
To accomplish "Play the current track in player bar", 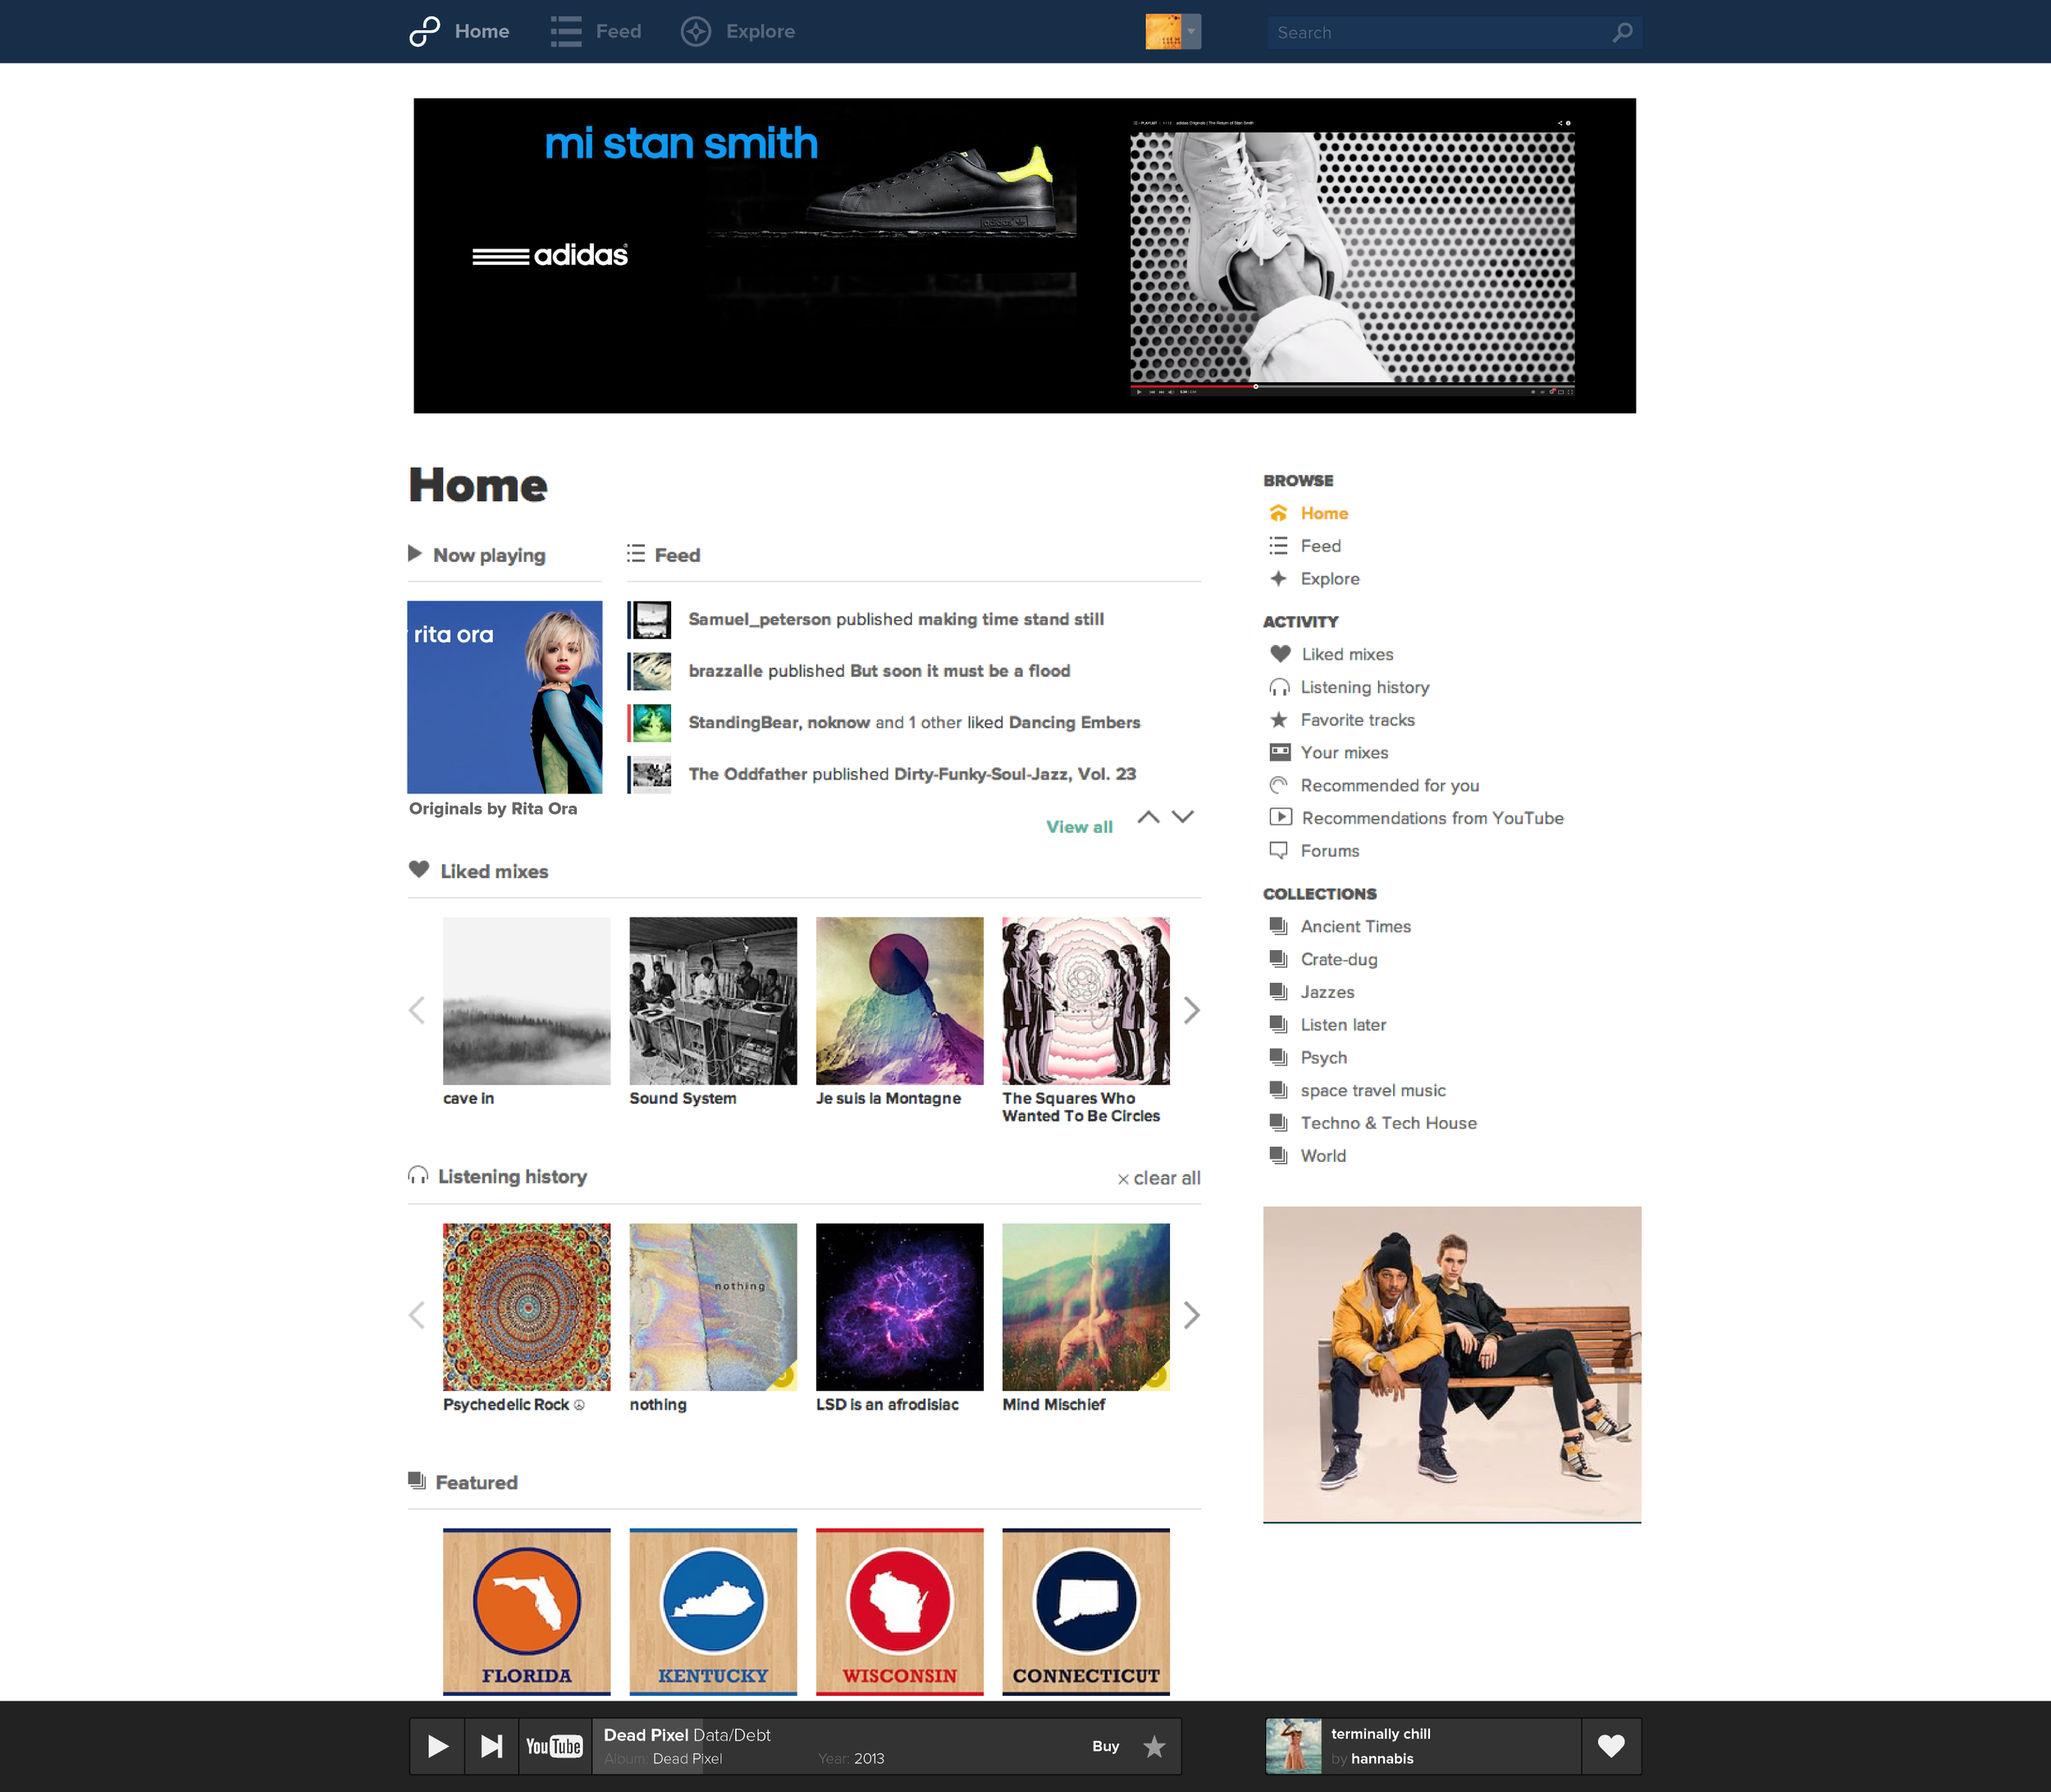I will (438, 1746).
